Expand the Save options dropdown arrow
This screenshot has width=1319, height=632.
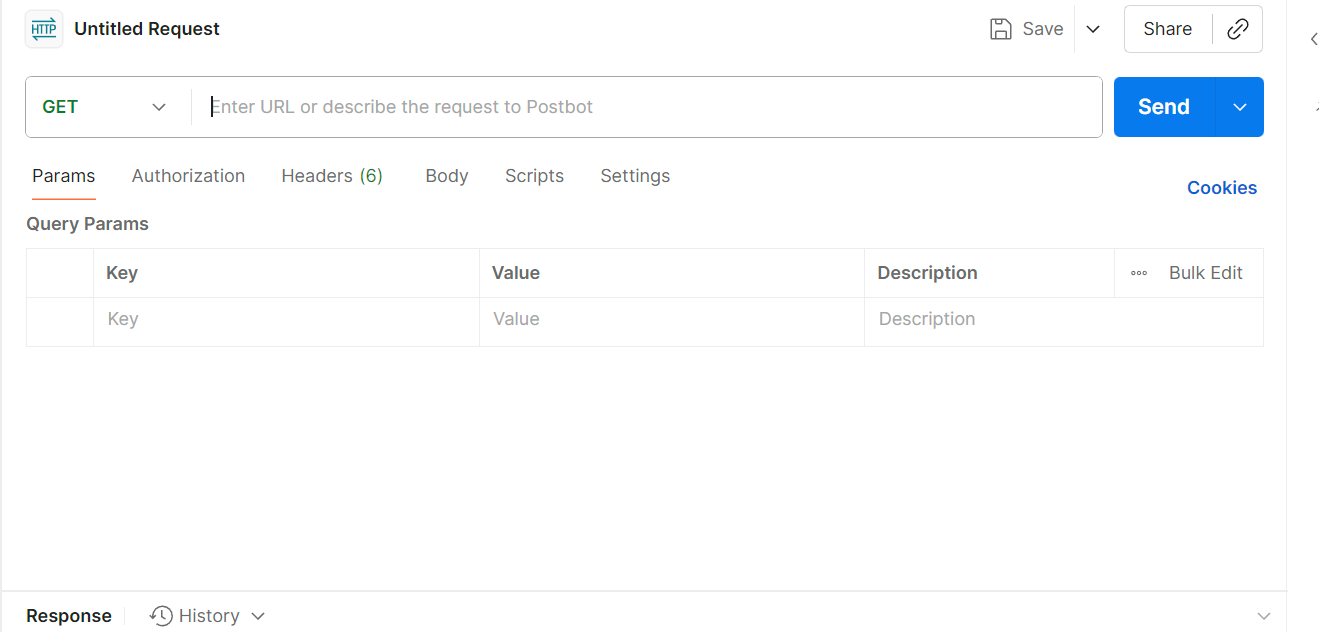coord(1093,29)
